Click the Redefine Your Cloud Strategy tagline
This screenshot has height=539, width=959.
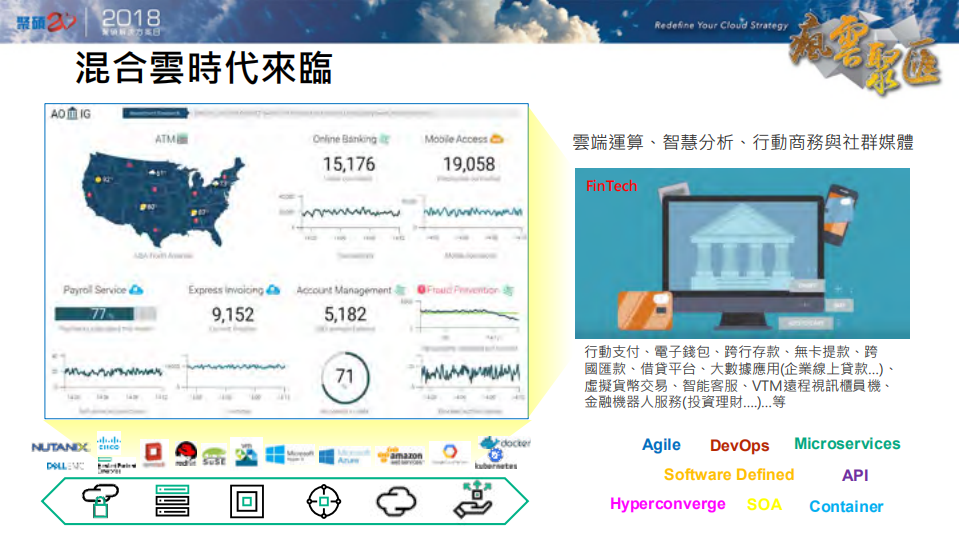[x=721, y=25]
